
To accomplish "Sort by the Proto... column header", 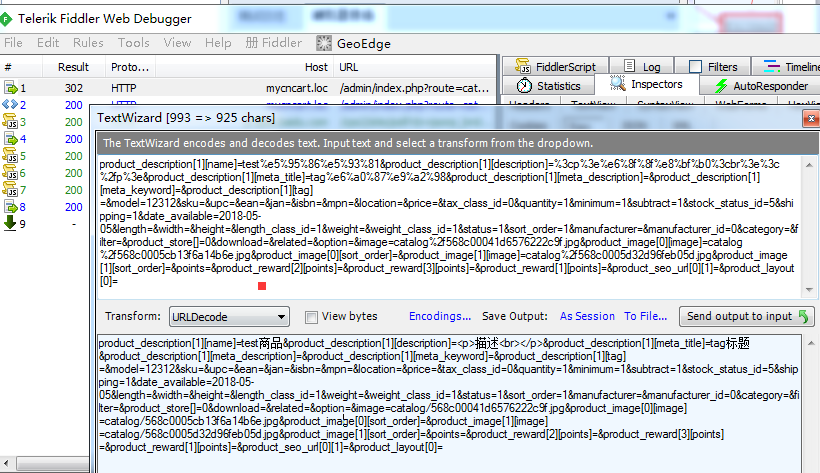I will [130, 67].
